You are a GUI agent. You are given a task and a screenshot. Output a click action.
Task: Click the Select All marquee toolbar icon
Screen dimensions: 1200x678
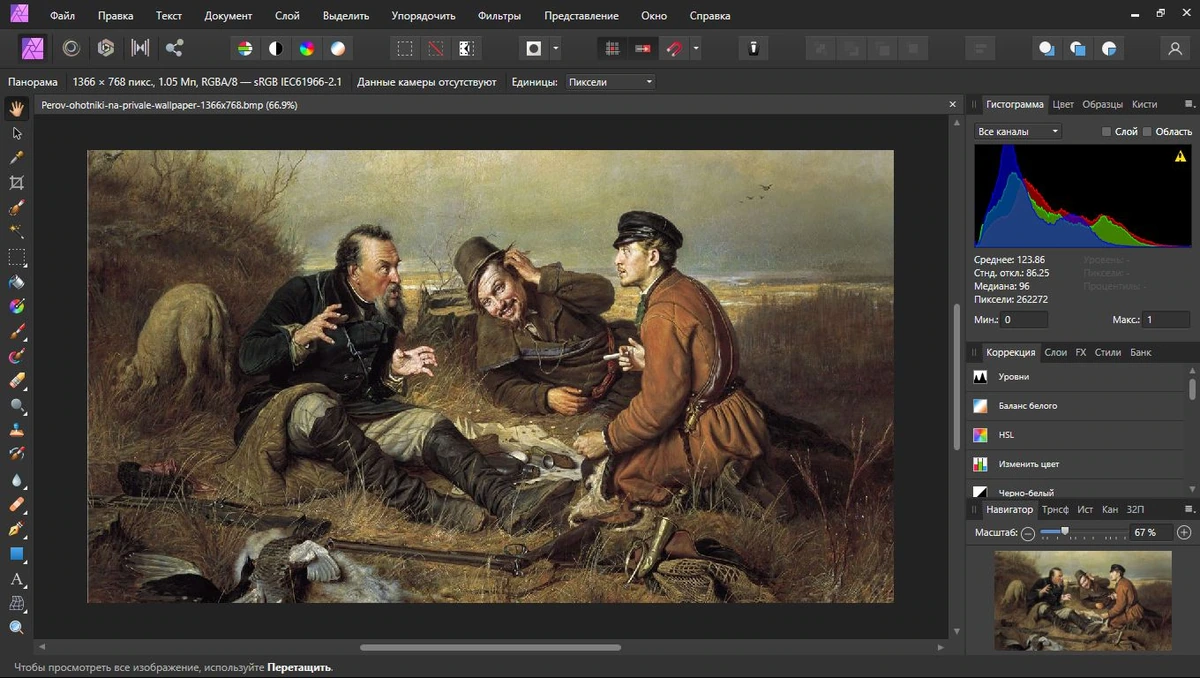[404, 47]
